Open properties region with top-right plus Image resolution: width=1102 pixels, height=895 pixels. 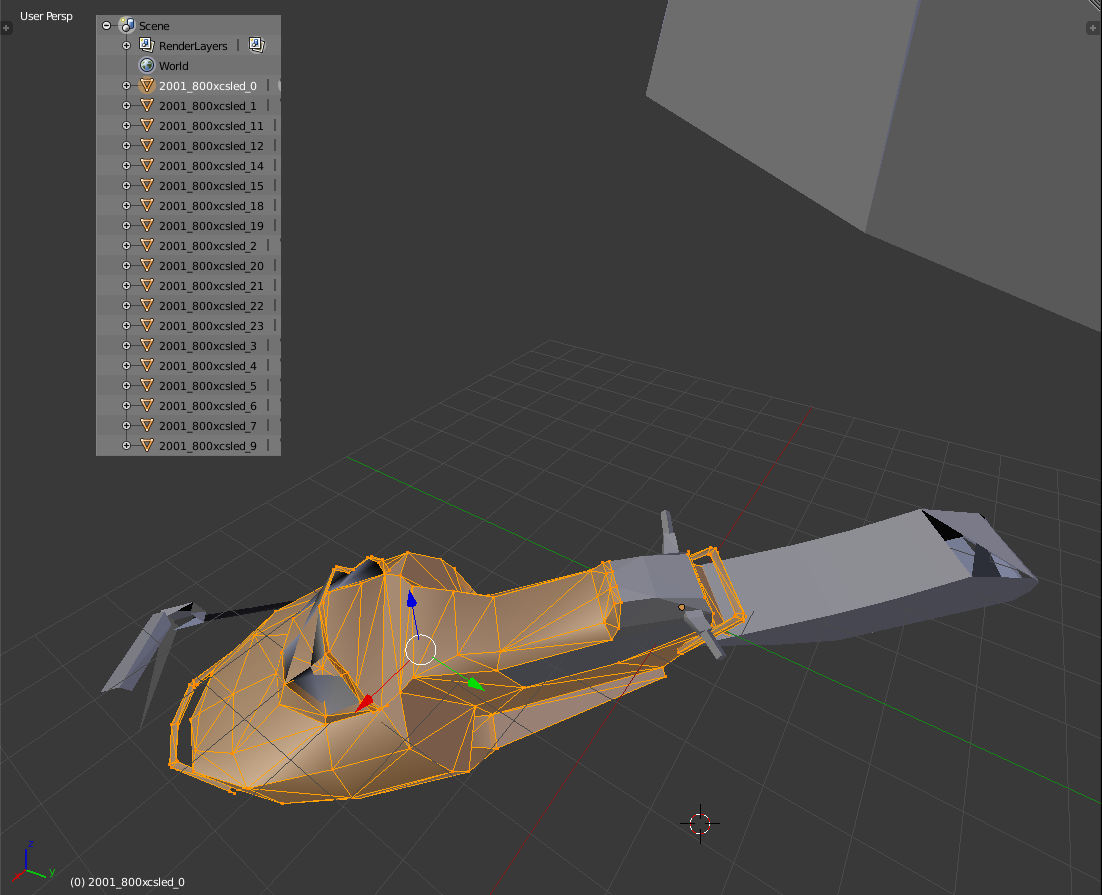pos(1094,28)
